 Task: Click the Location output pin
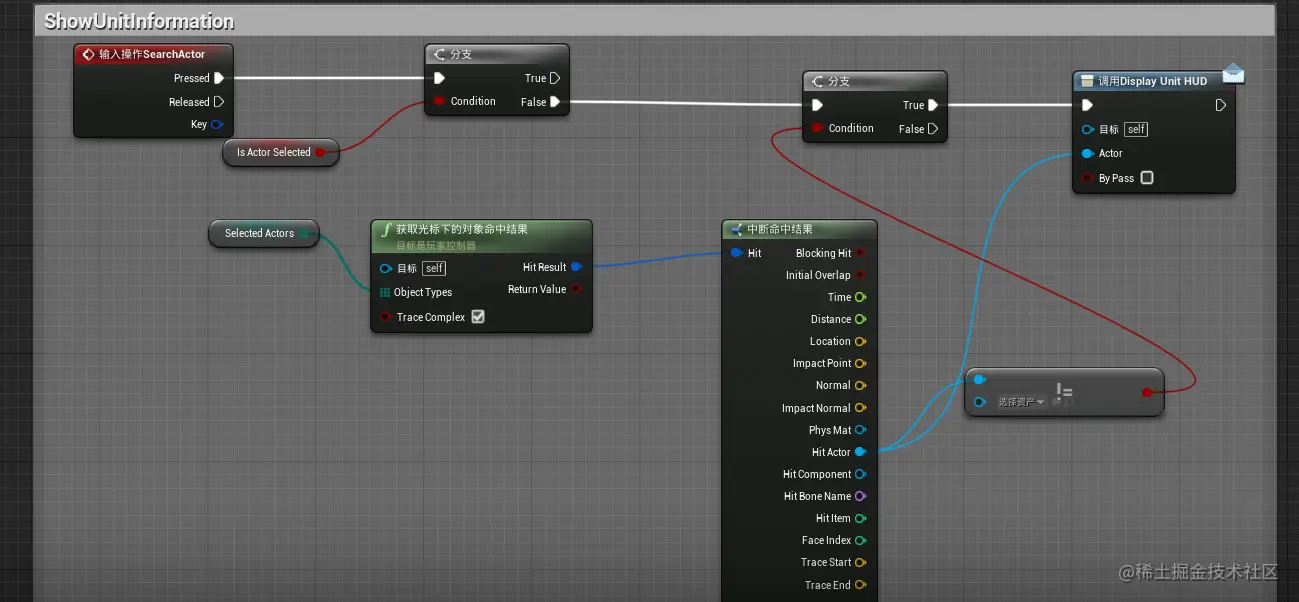[861, 341]
